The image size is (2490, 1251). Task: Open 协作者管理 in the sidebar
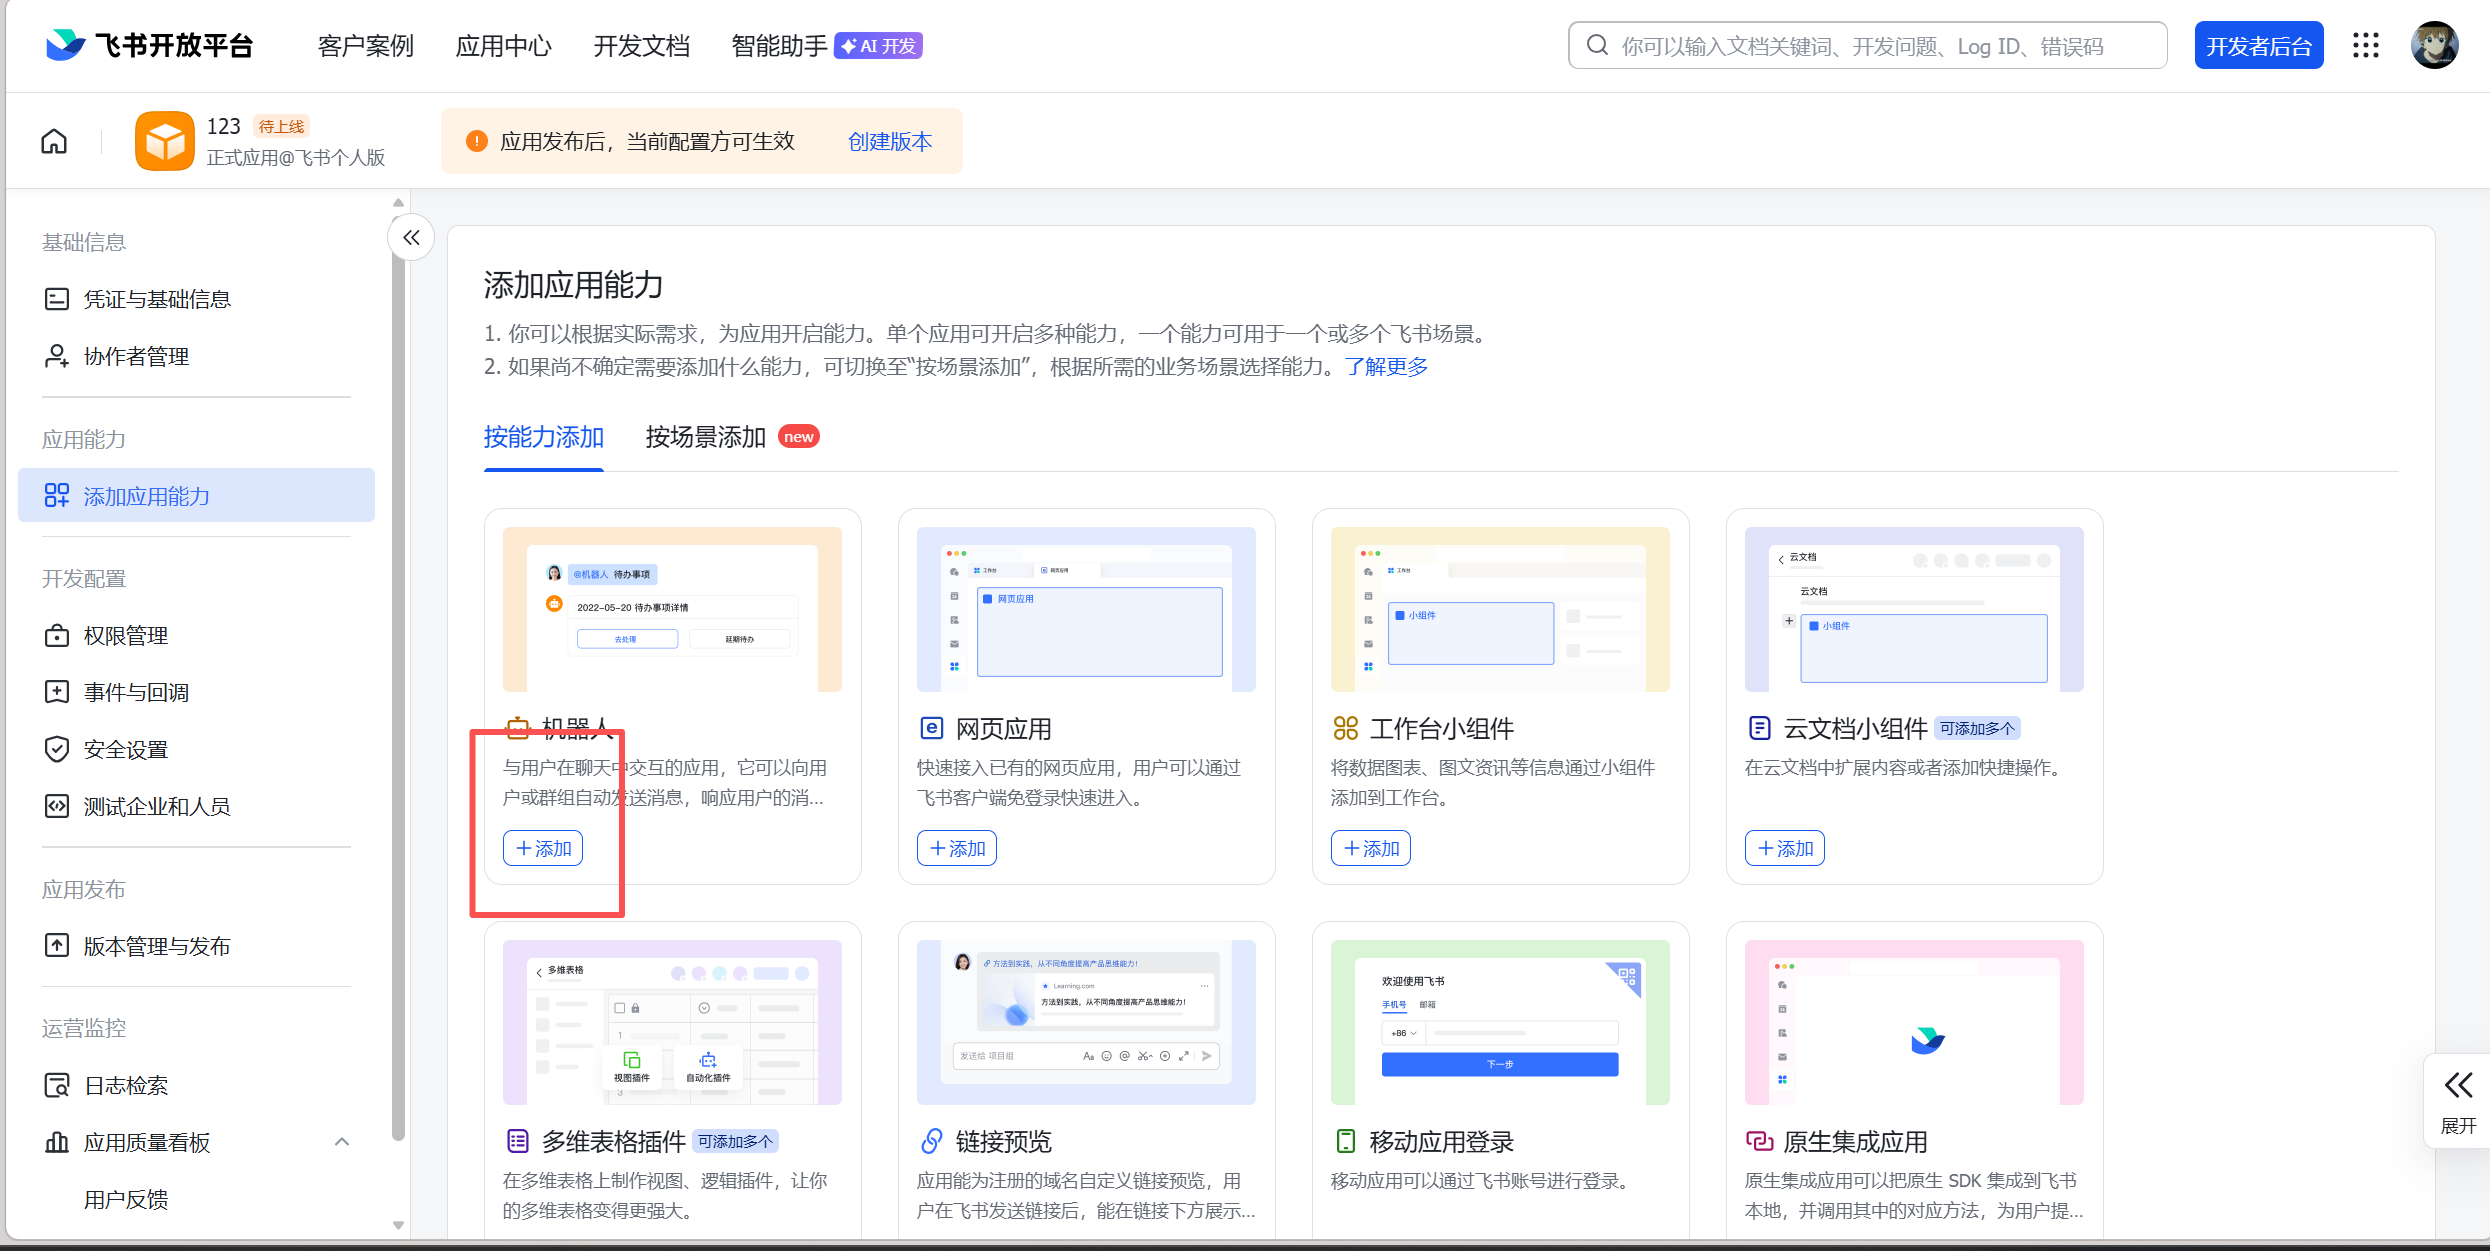136,356
